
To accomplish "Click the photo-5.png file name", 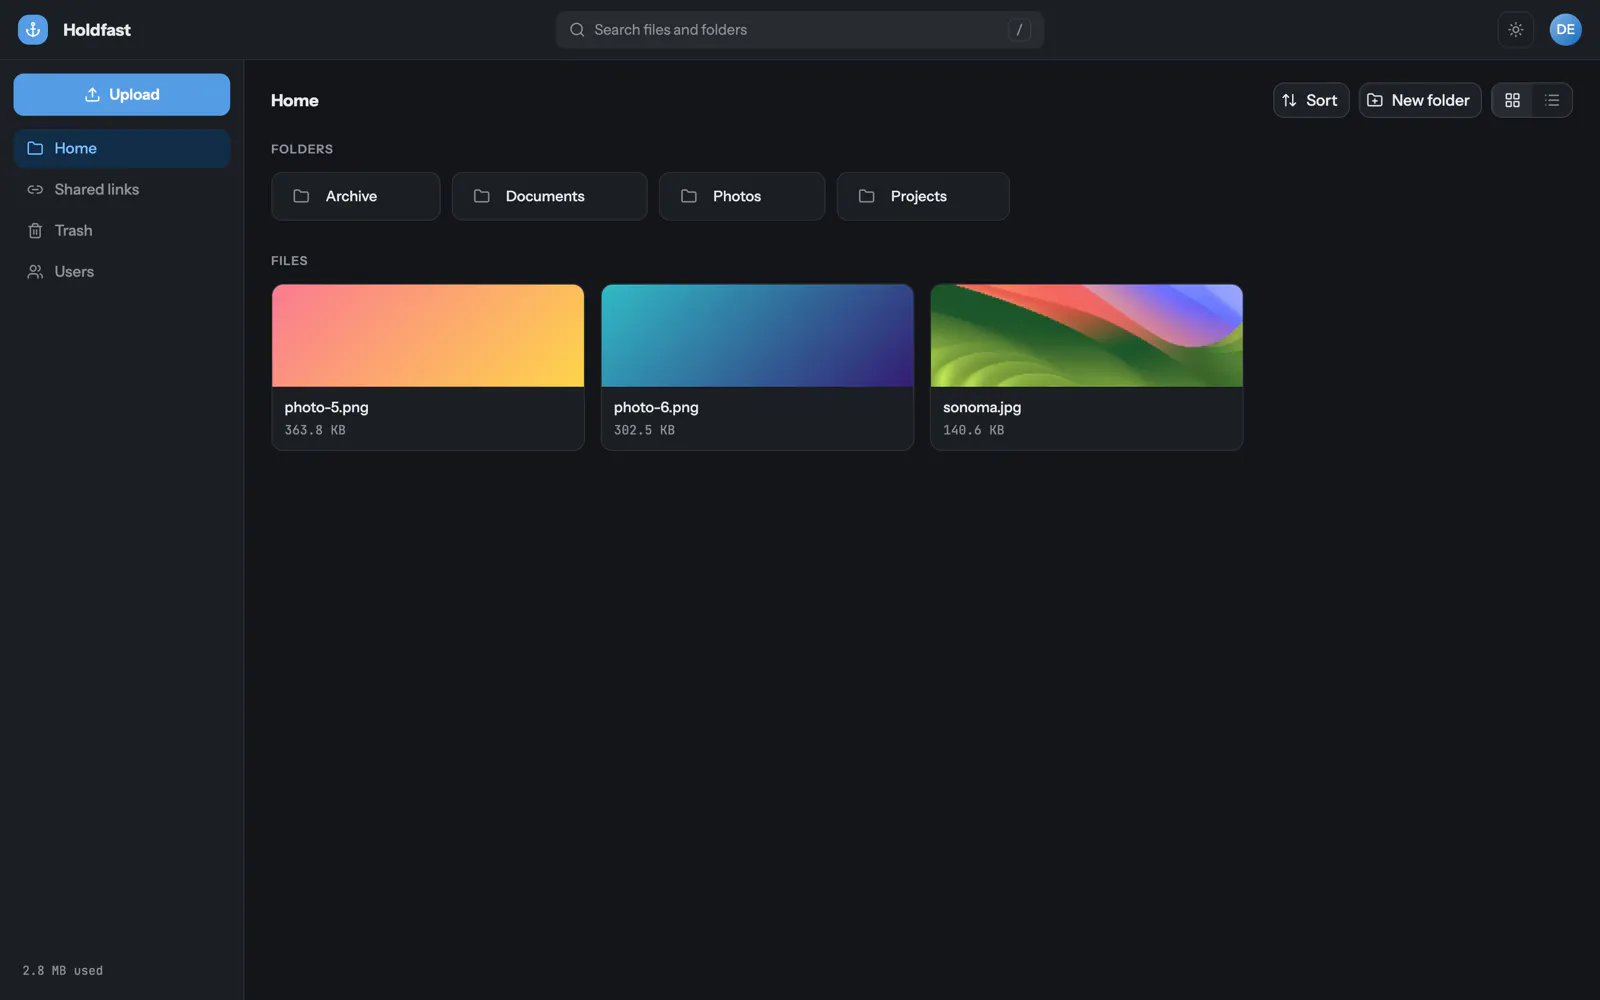I will tap(326, 407).
